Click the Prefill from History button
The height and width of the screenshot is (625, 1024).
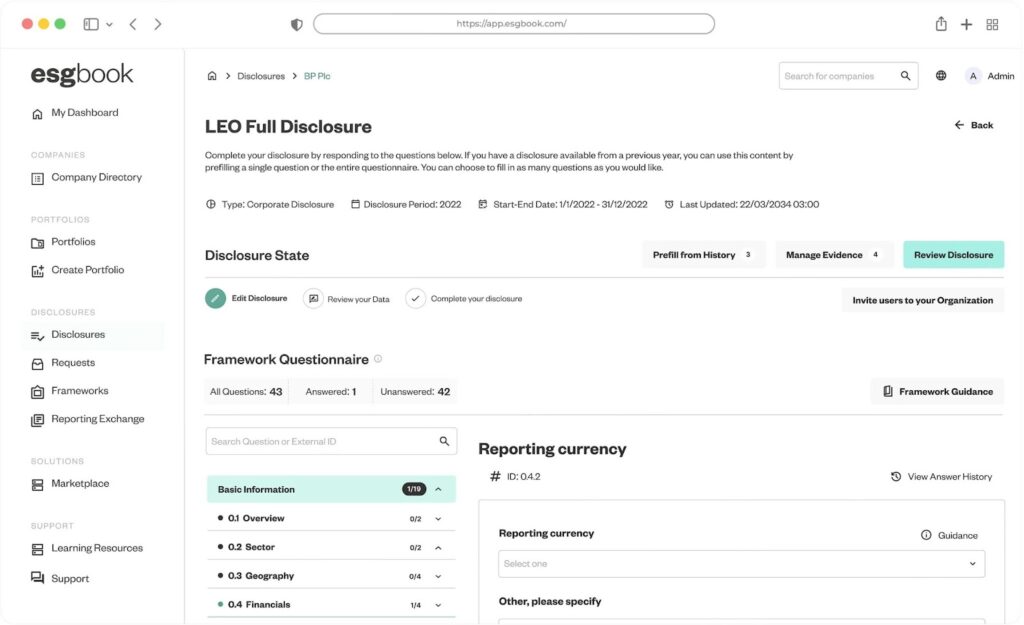[703, 255]
